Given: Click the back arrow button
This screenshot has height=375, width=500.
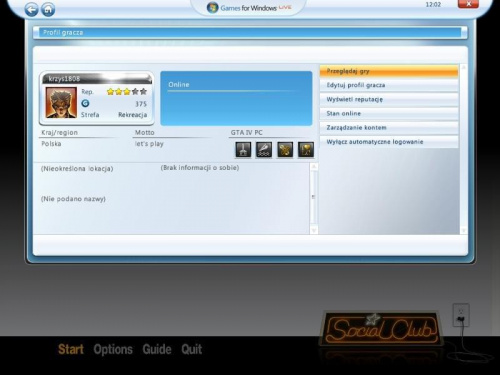Looking at the screenshot, I should tap(31, 10).
